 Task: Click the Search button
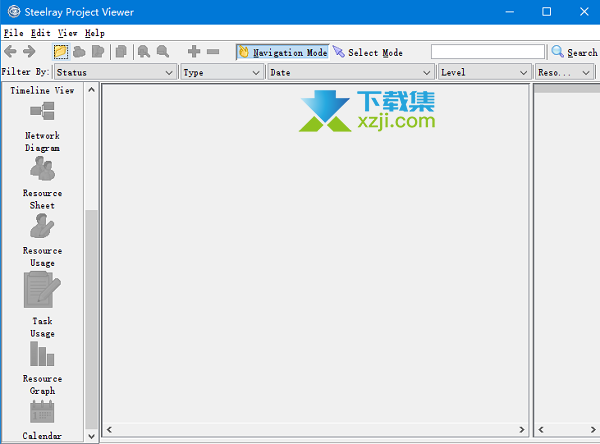point(574,52)
